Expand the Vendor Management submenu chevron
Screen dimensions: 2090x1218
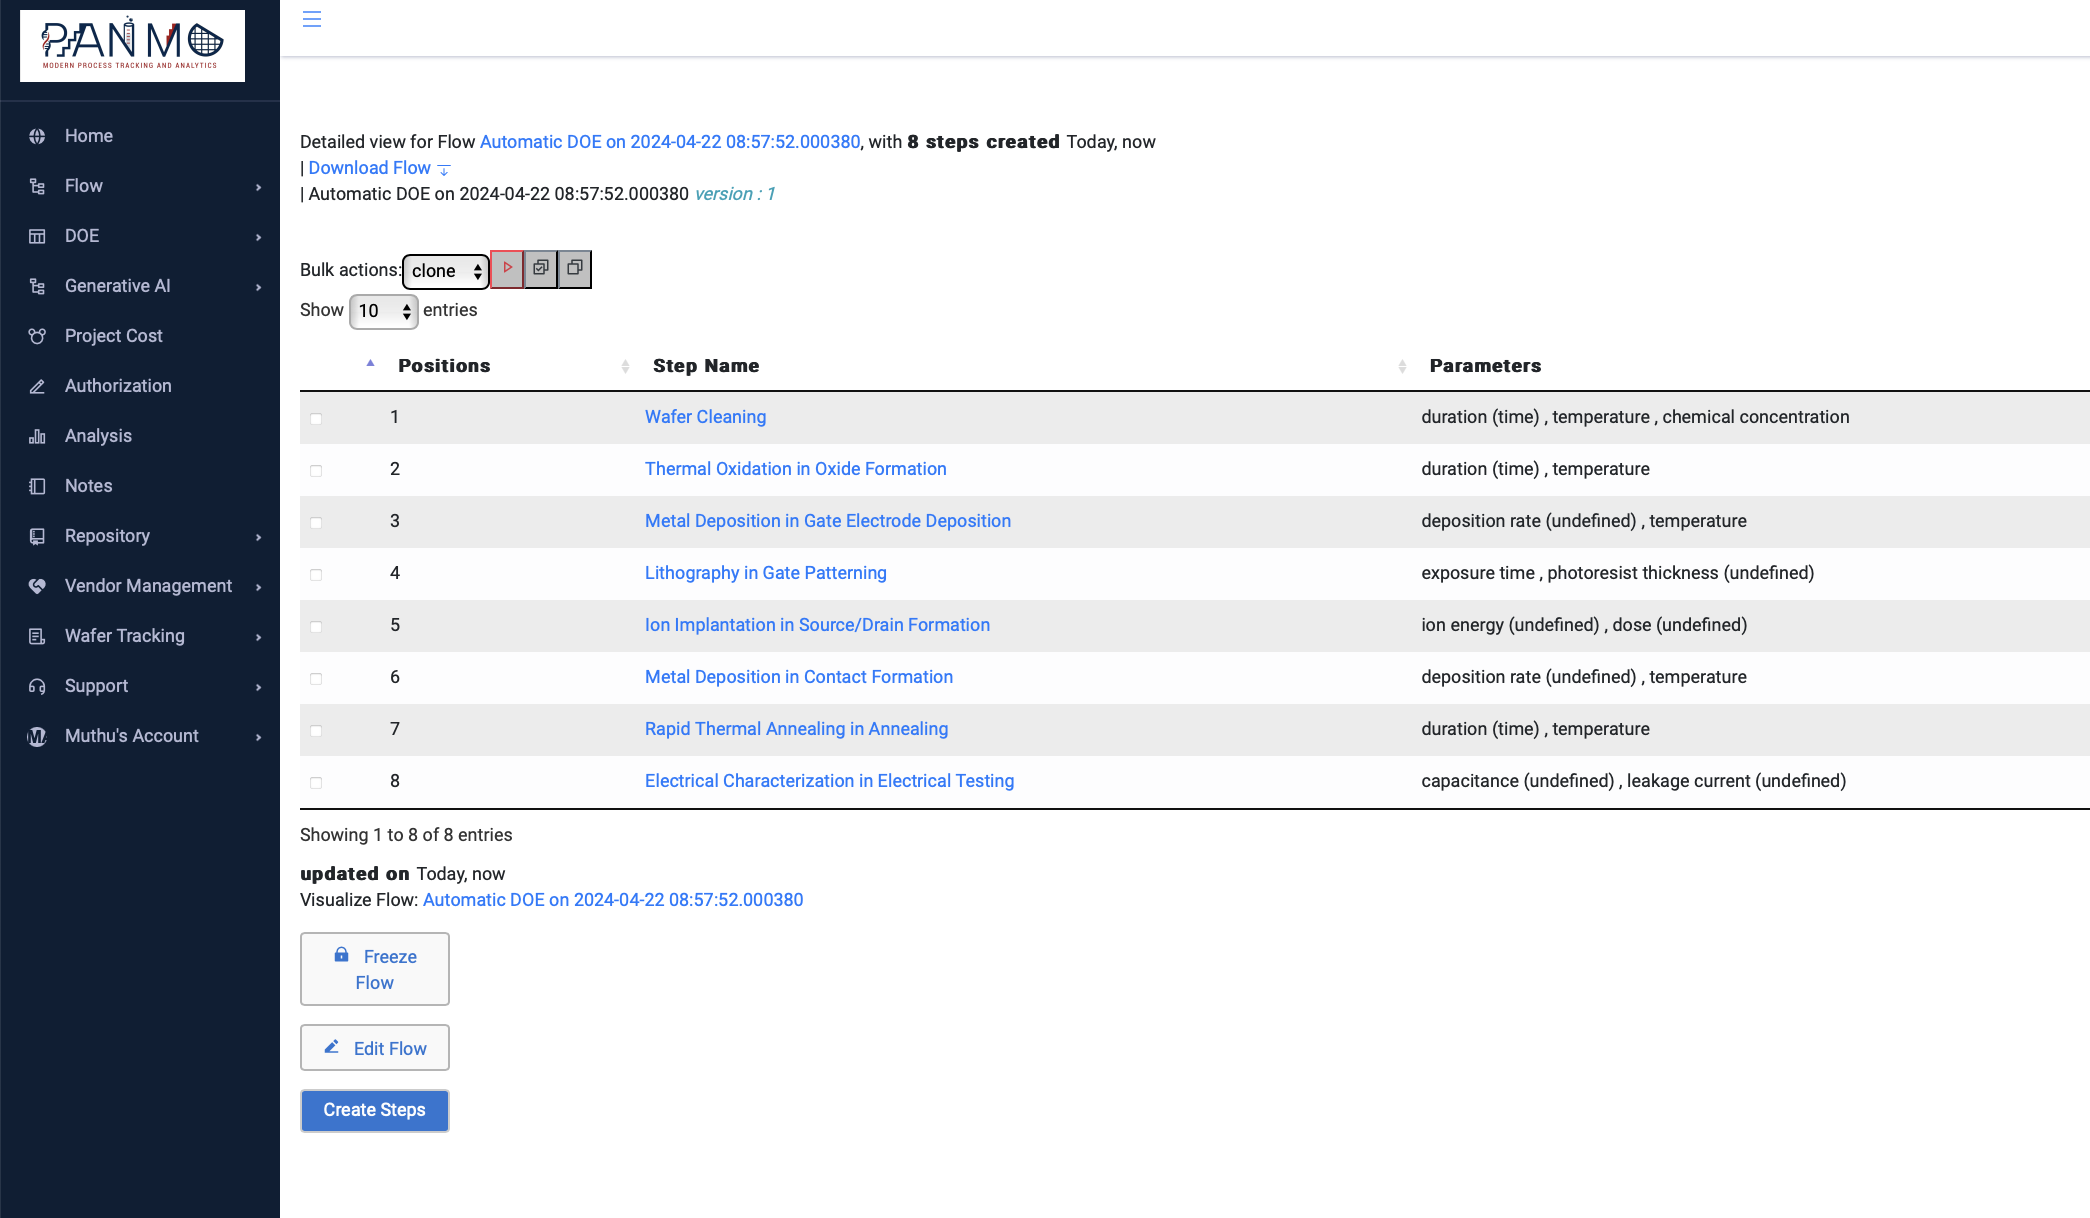click(x=258, y=587)
